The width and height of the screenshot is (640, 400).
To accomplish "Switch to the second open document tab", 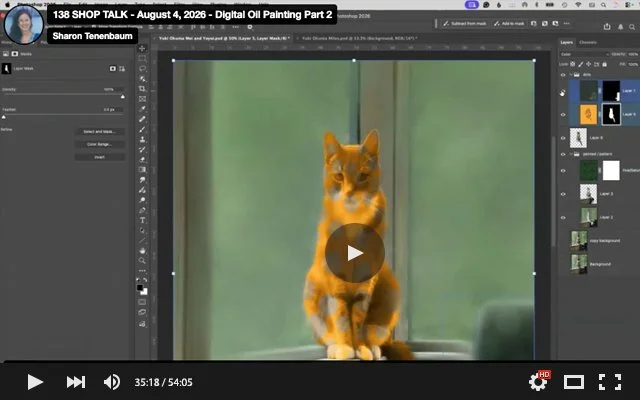I will 359,38.
